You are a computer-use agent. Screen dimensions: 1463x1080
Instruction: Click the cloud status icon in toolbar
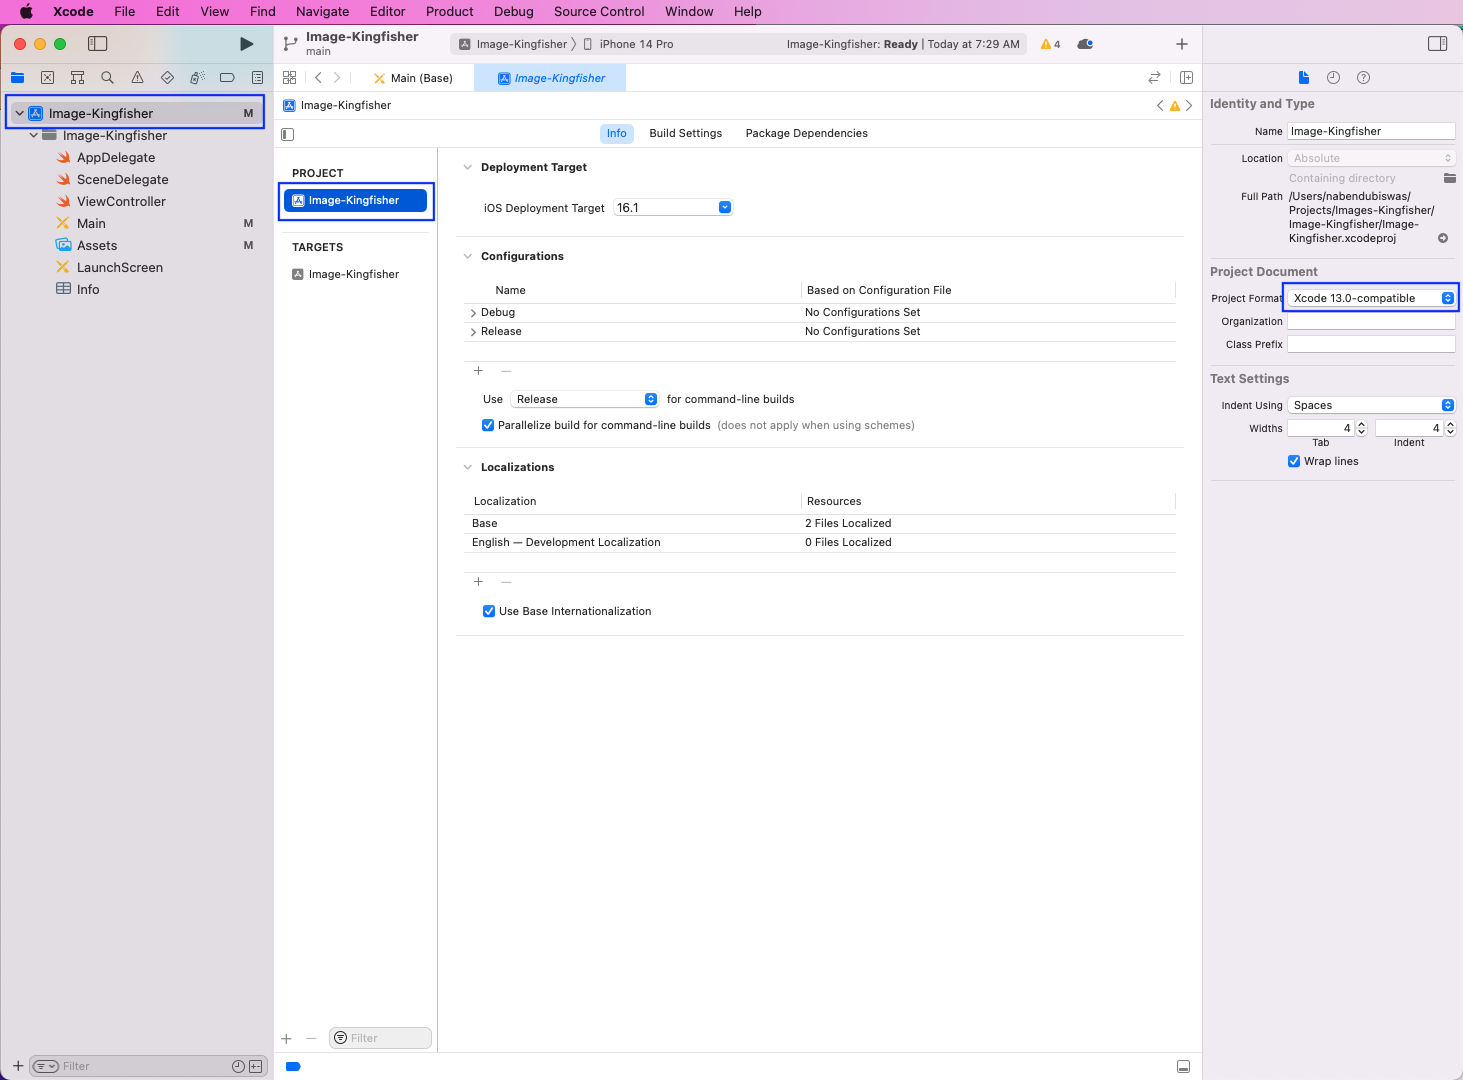click(1085, 44)
